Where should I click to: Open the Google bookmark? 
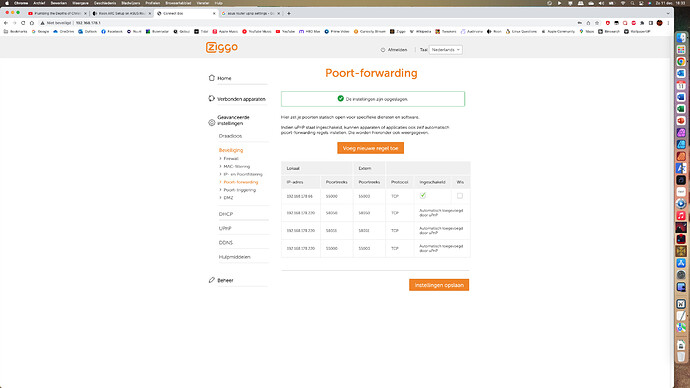[40, 32]
